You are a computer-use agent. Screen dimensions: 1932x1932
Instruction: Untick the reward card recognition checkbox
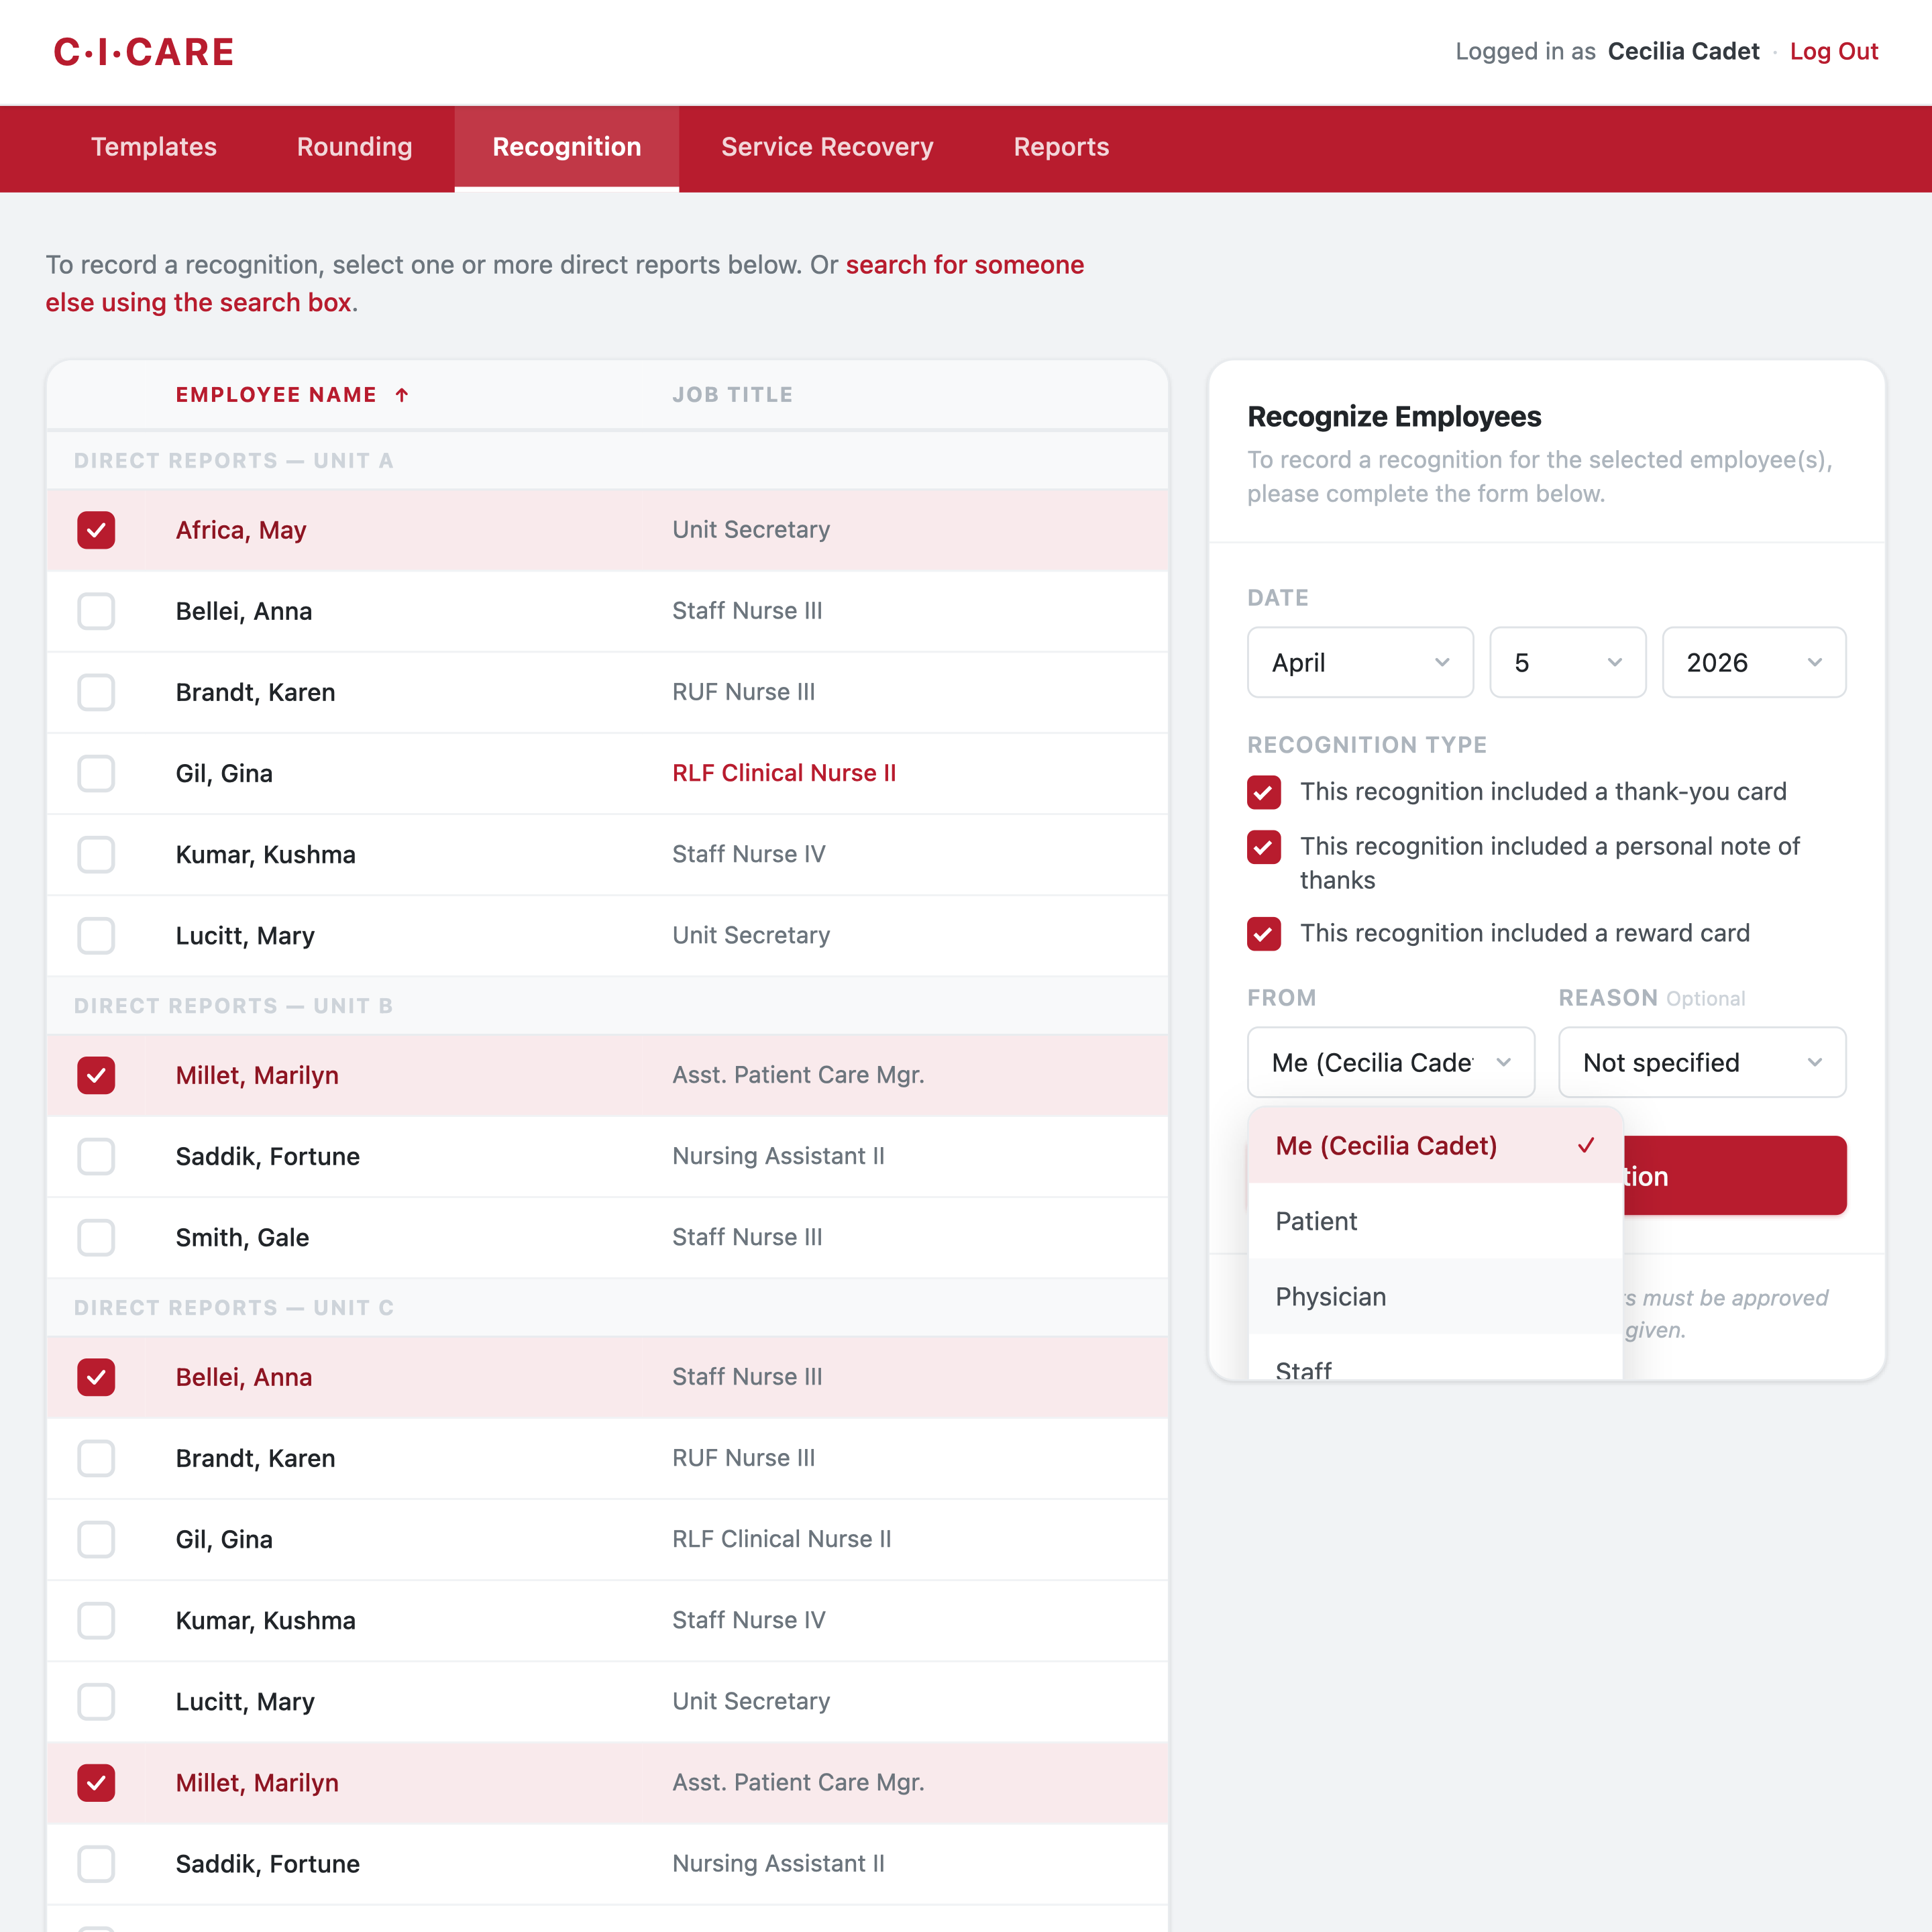click(x=1264, y=933)
